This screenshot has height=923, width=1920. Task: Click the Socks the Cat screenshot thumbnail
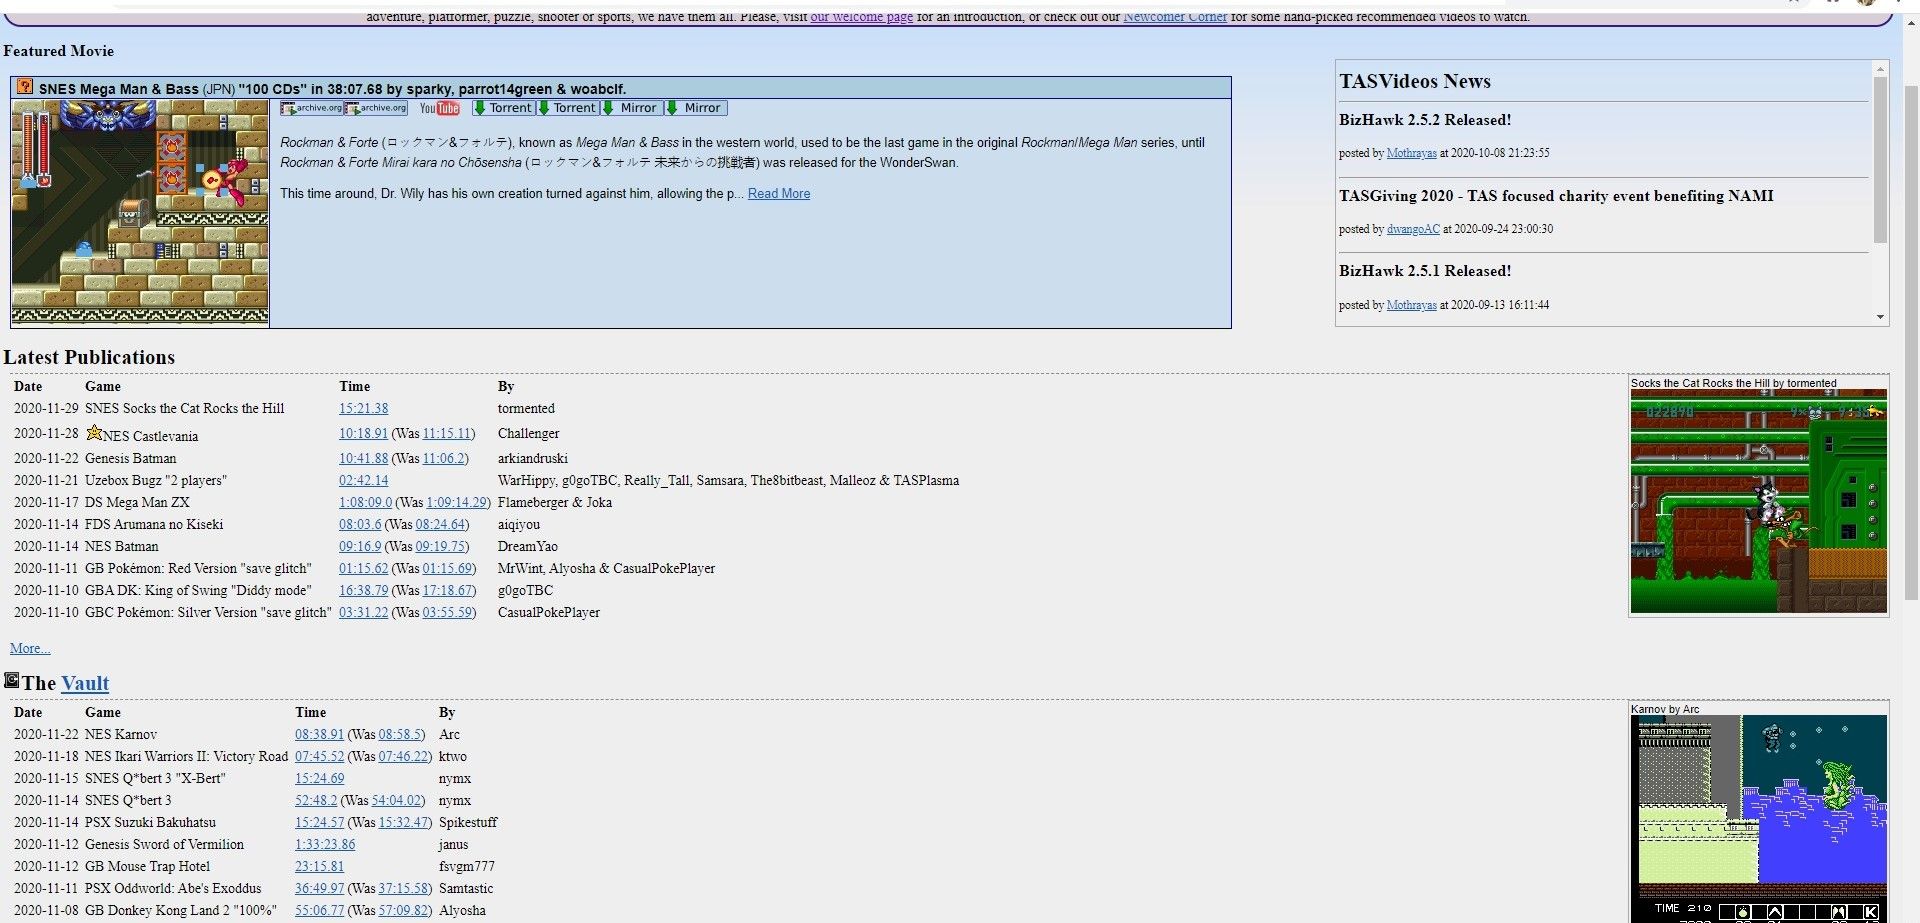[1758, 501]
